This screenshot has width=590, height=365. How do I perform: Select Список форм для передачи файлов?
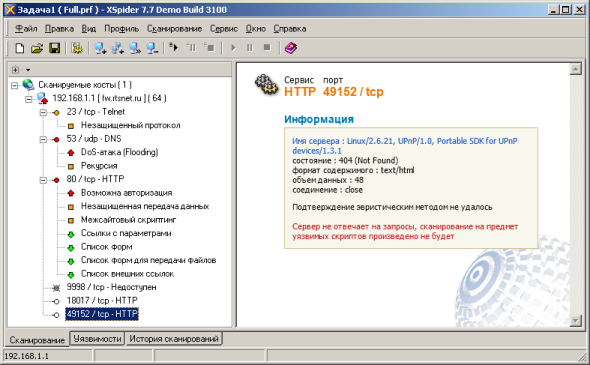click(x=148, y=260)
